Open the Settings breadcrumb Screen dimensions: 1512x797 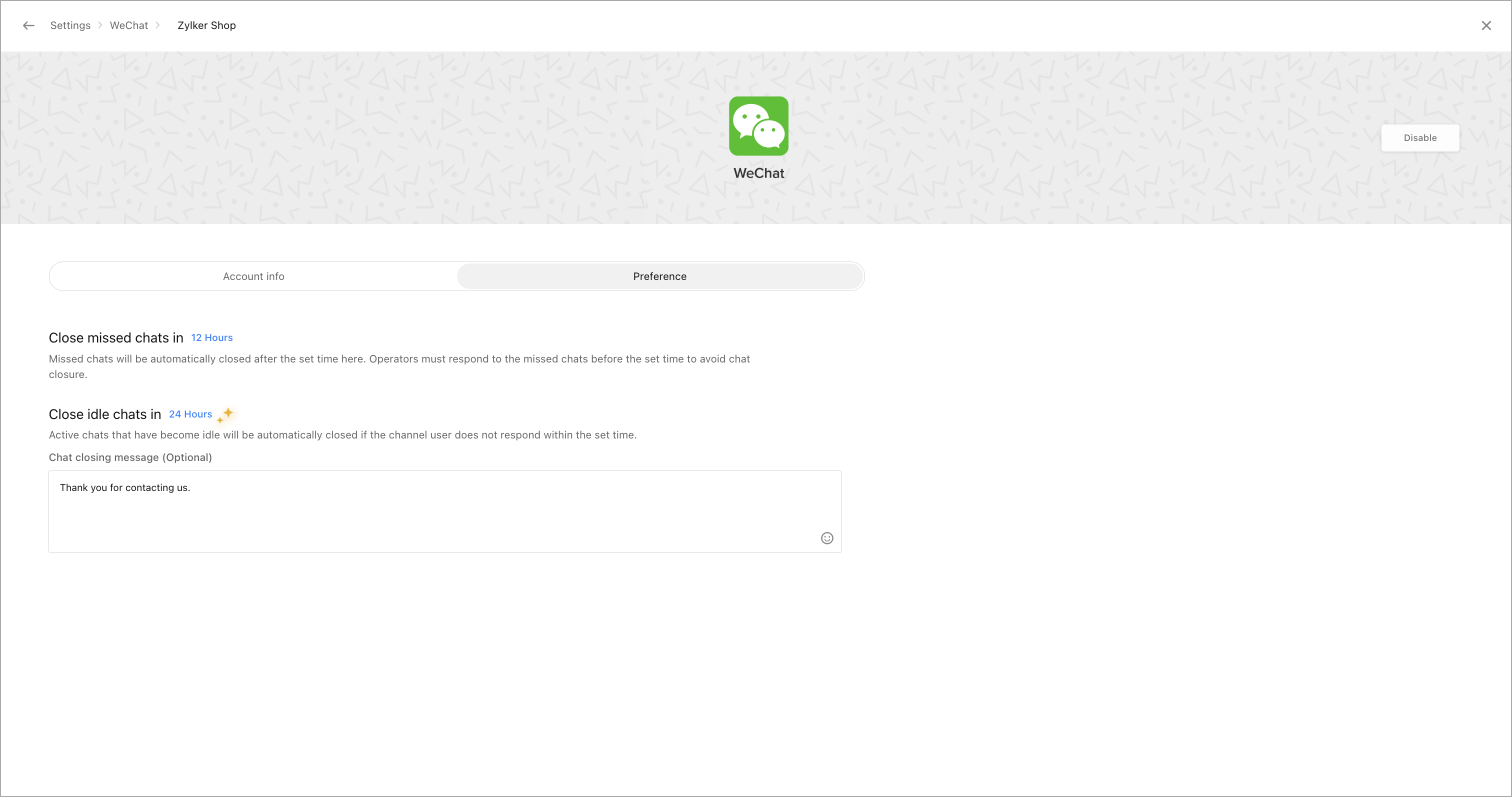pyautogui.click(x=70, y=25)
